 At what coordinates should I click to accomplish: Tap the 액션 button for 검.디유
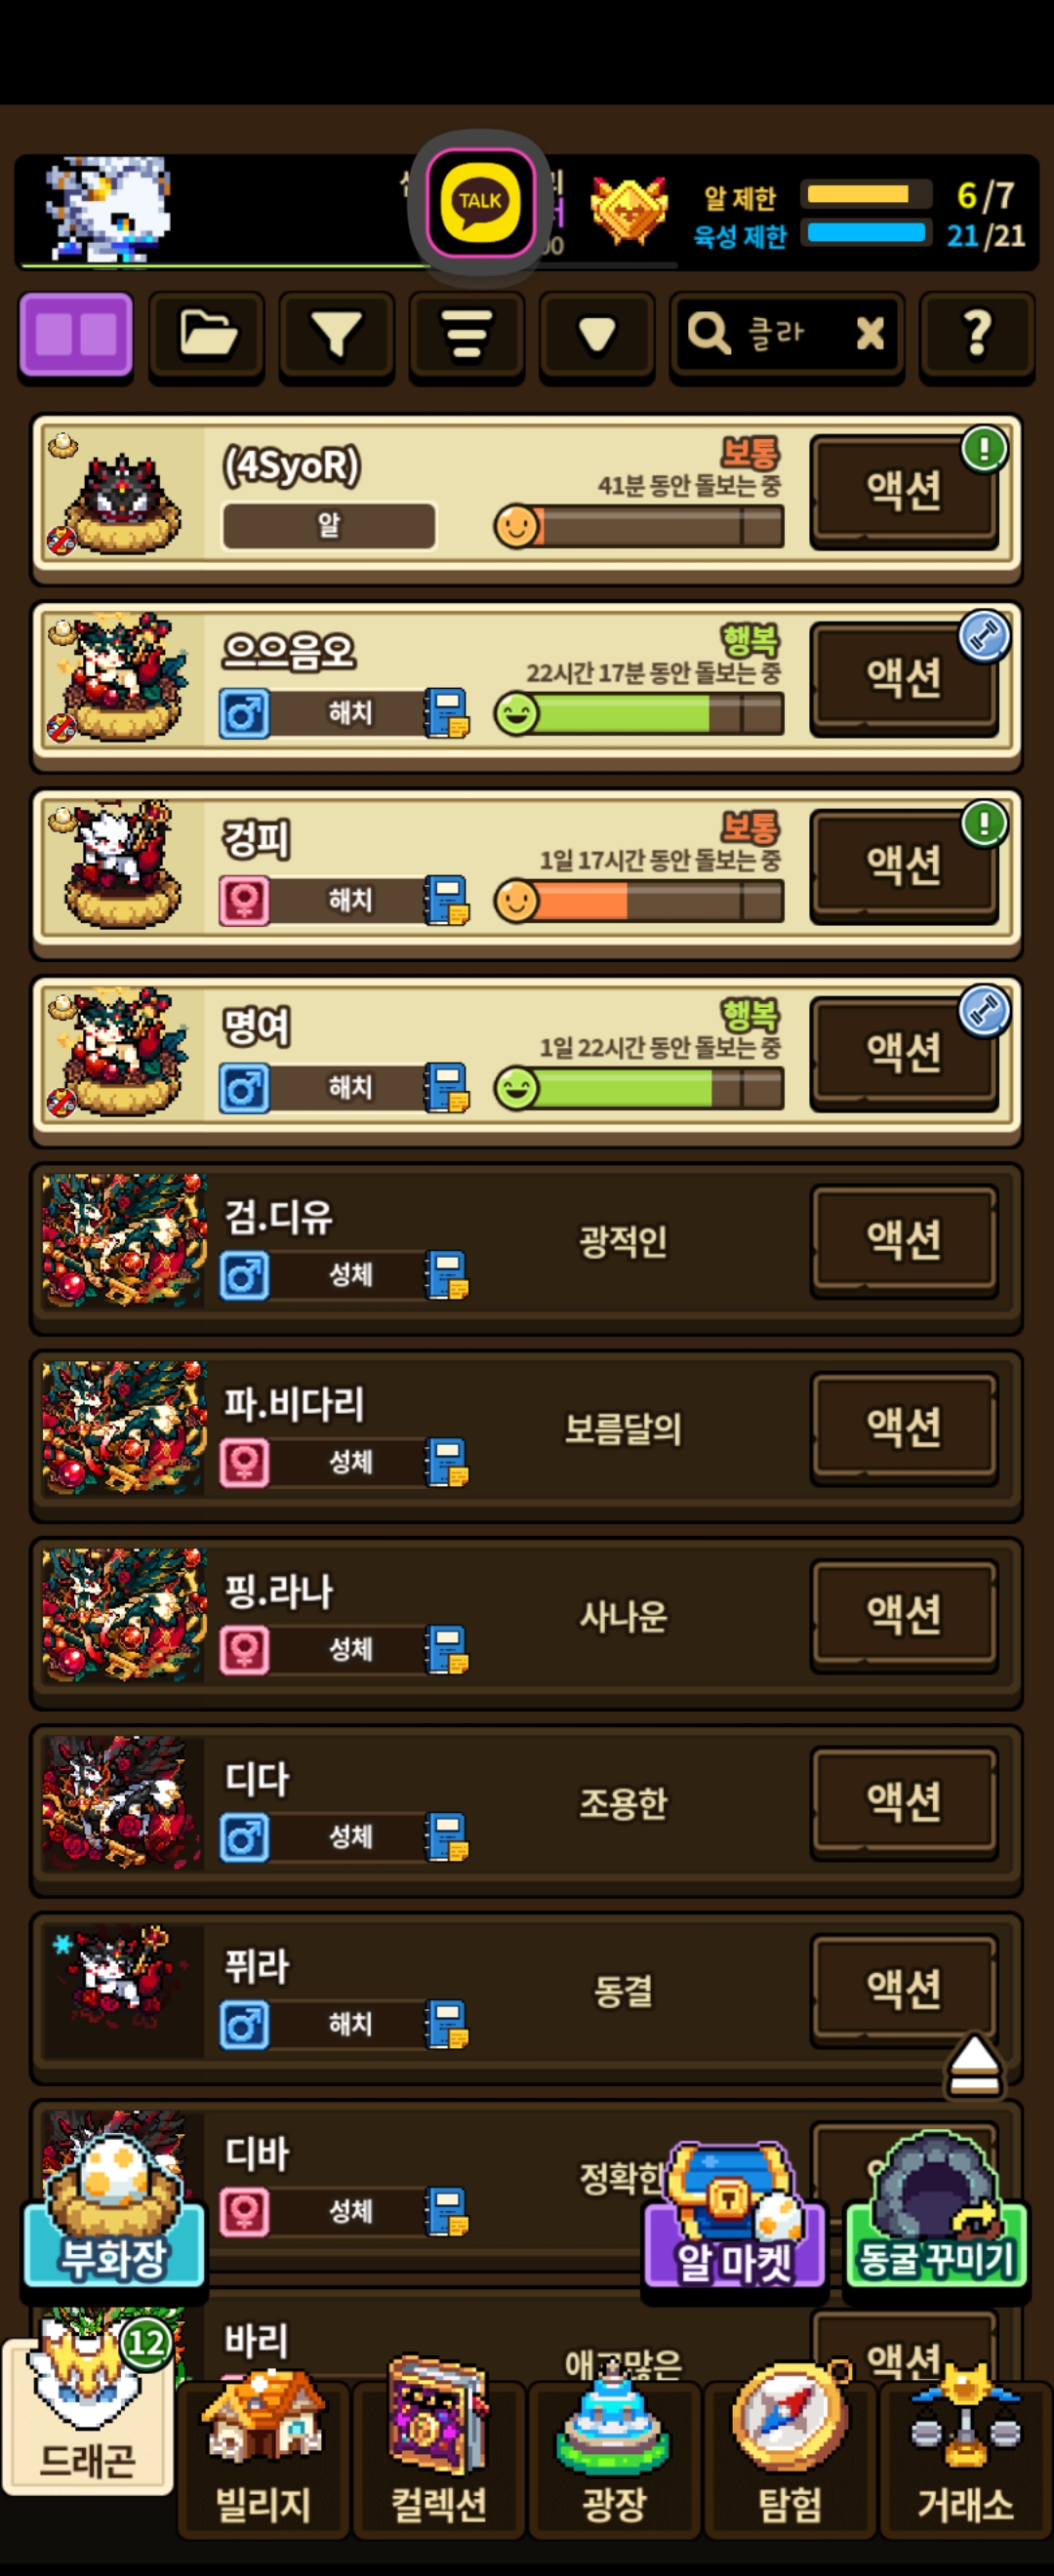(904, 1240)
